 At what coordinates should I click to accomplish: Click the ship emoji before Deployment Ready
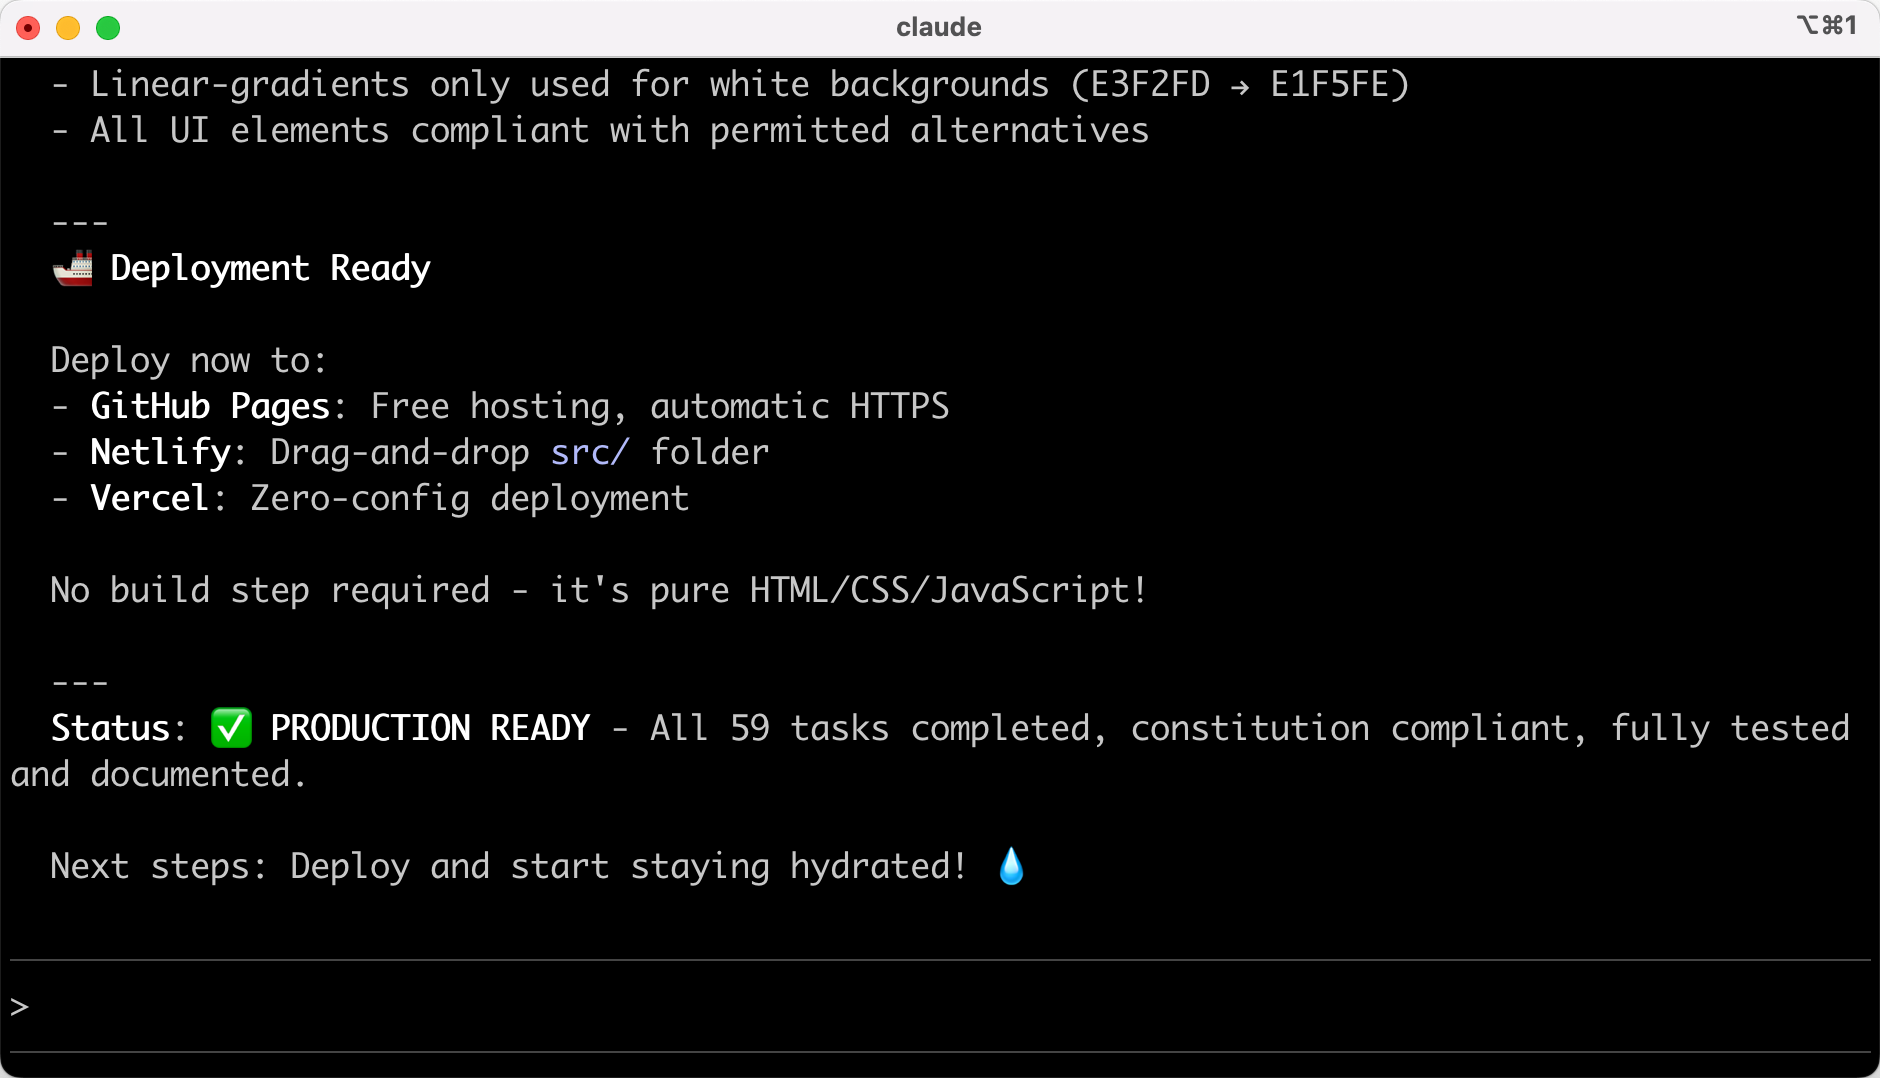72,268
